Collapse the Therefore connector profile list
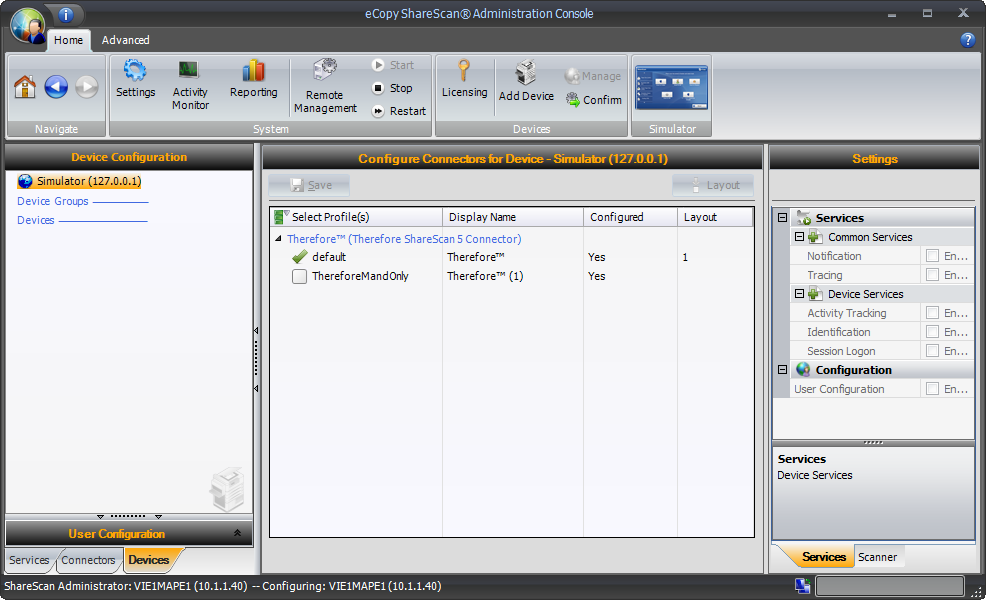Image resolution: width=986 pixels, height=600 pixels. pos(277,237)
